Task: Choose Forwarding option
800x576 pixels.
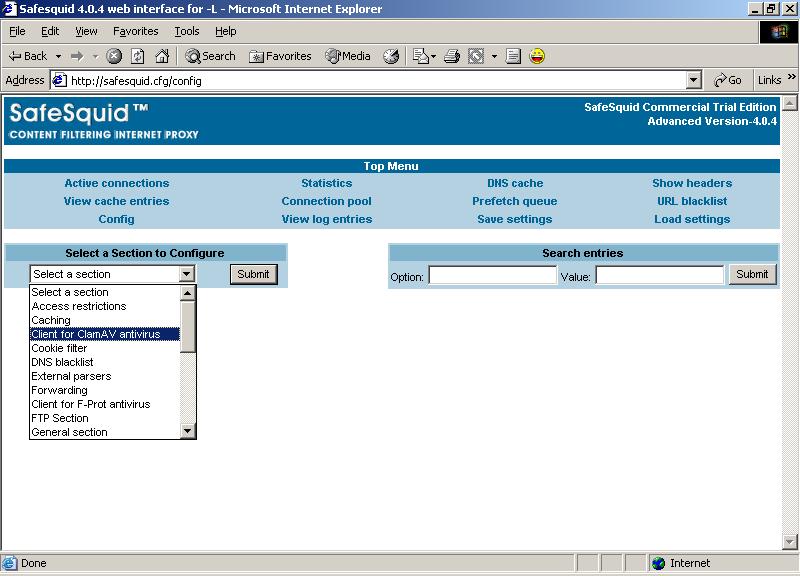Action: tap(105, 390)
